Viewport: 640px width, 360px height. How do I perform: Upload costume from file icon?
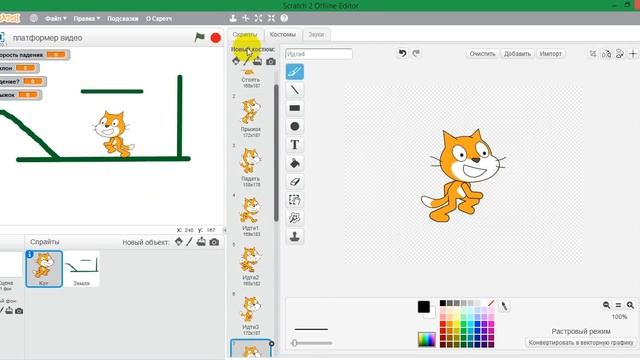coord(258,62)
